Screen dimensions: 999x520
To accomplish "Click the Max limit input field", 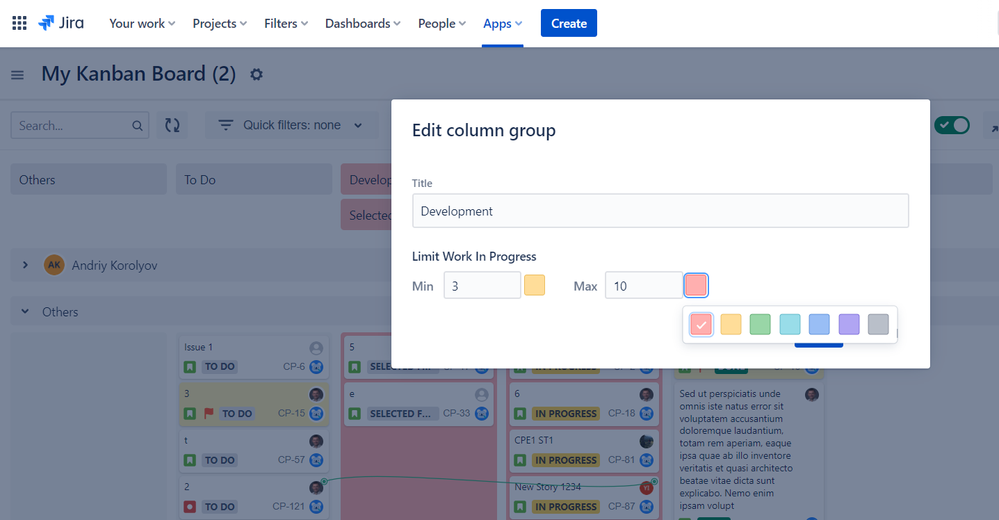I will [x=643, y=285].
